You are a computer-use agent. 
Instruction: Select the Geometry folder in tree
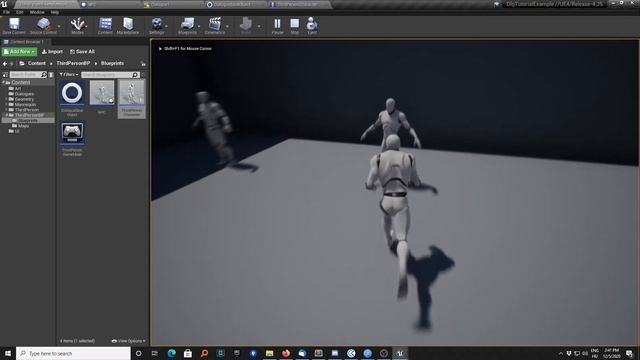24,99
